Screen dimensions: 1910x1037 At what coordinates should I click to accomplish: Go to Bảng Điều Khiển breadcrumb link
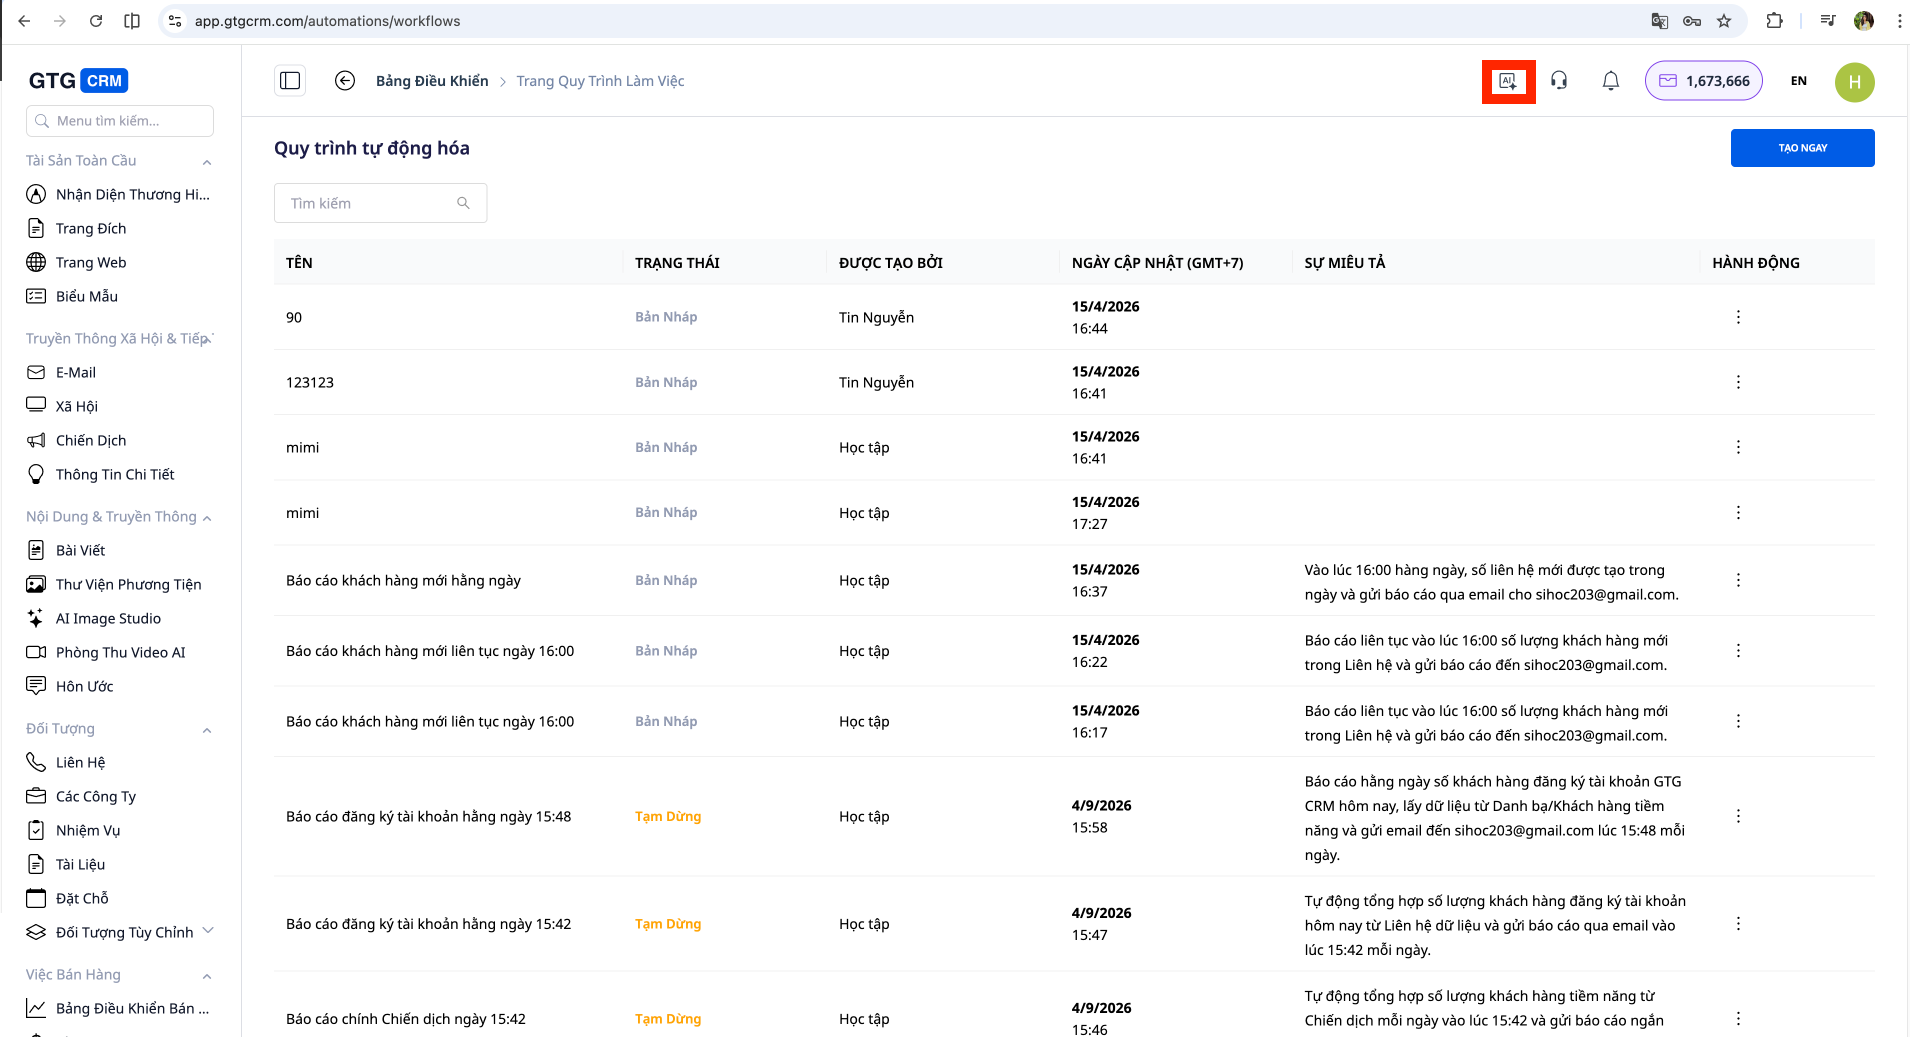click(432, 81)
